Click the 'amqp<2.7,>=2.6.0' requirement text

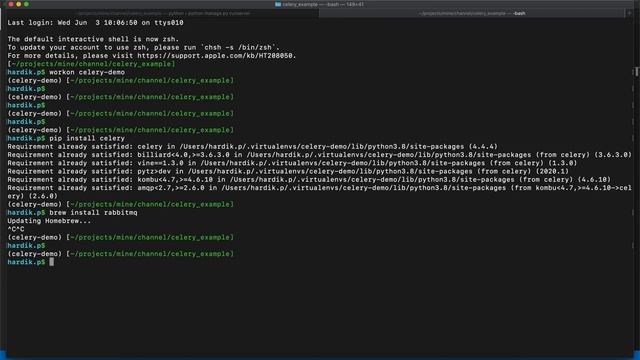point(171,188)
